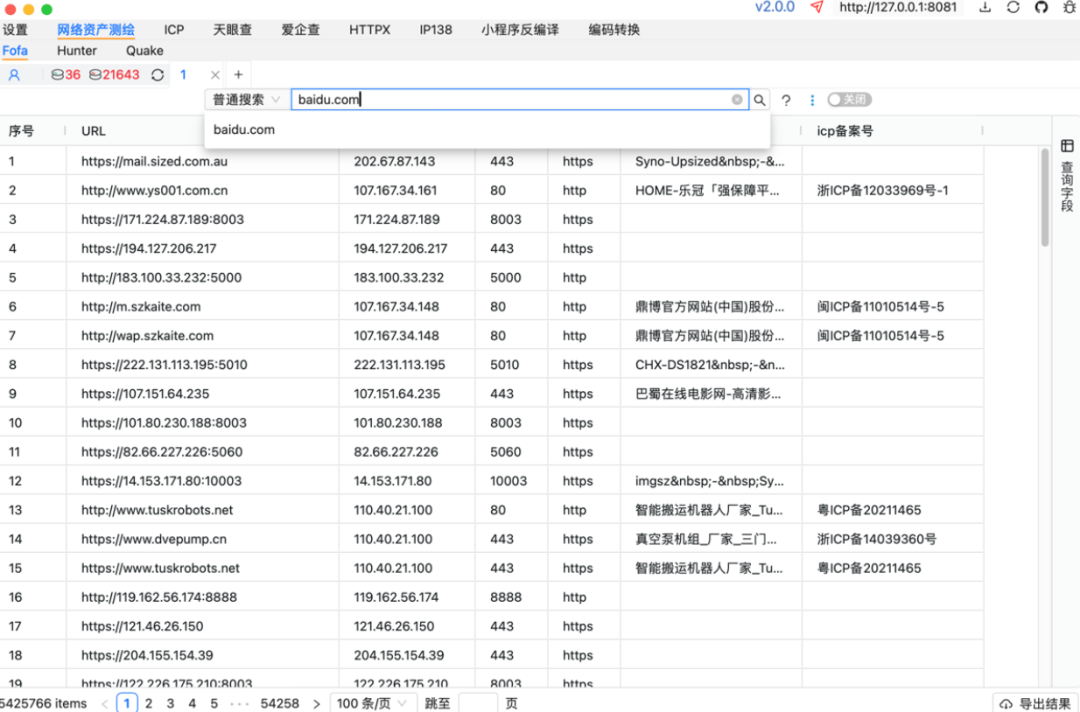The height and width of the screenshot is (712, 1080).
Task: Click the refresh icon next to the 21643 counter
Action: click(x=157, y=74)
